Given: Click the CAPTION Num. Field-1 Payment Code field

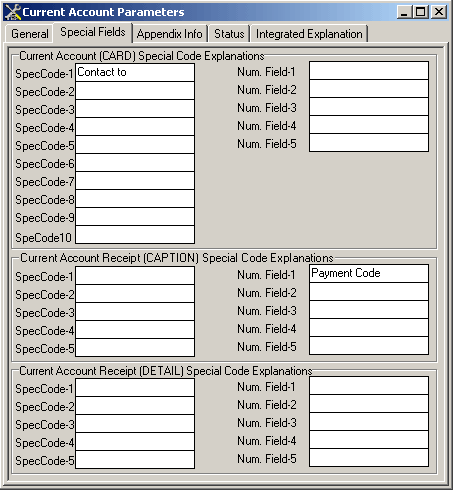Looking at the screenshot, I should pos(369,274).
